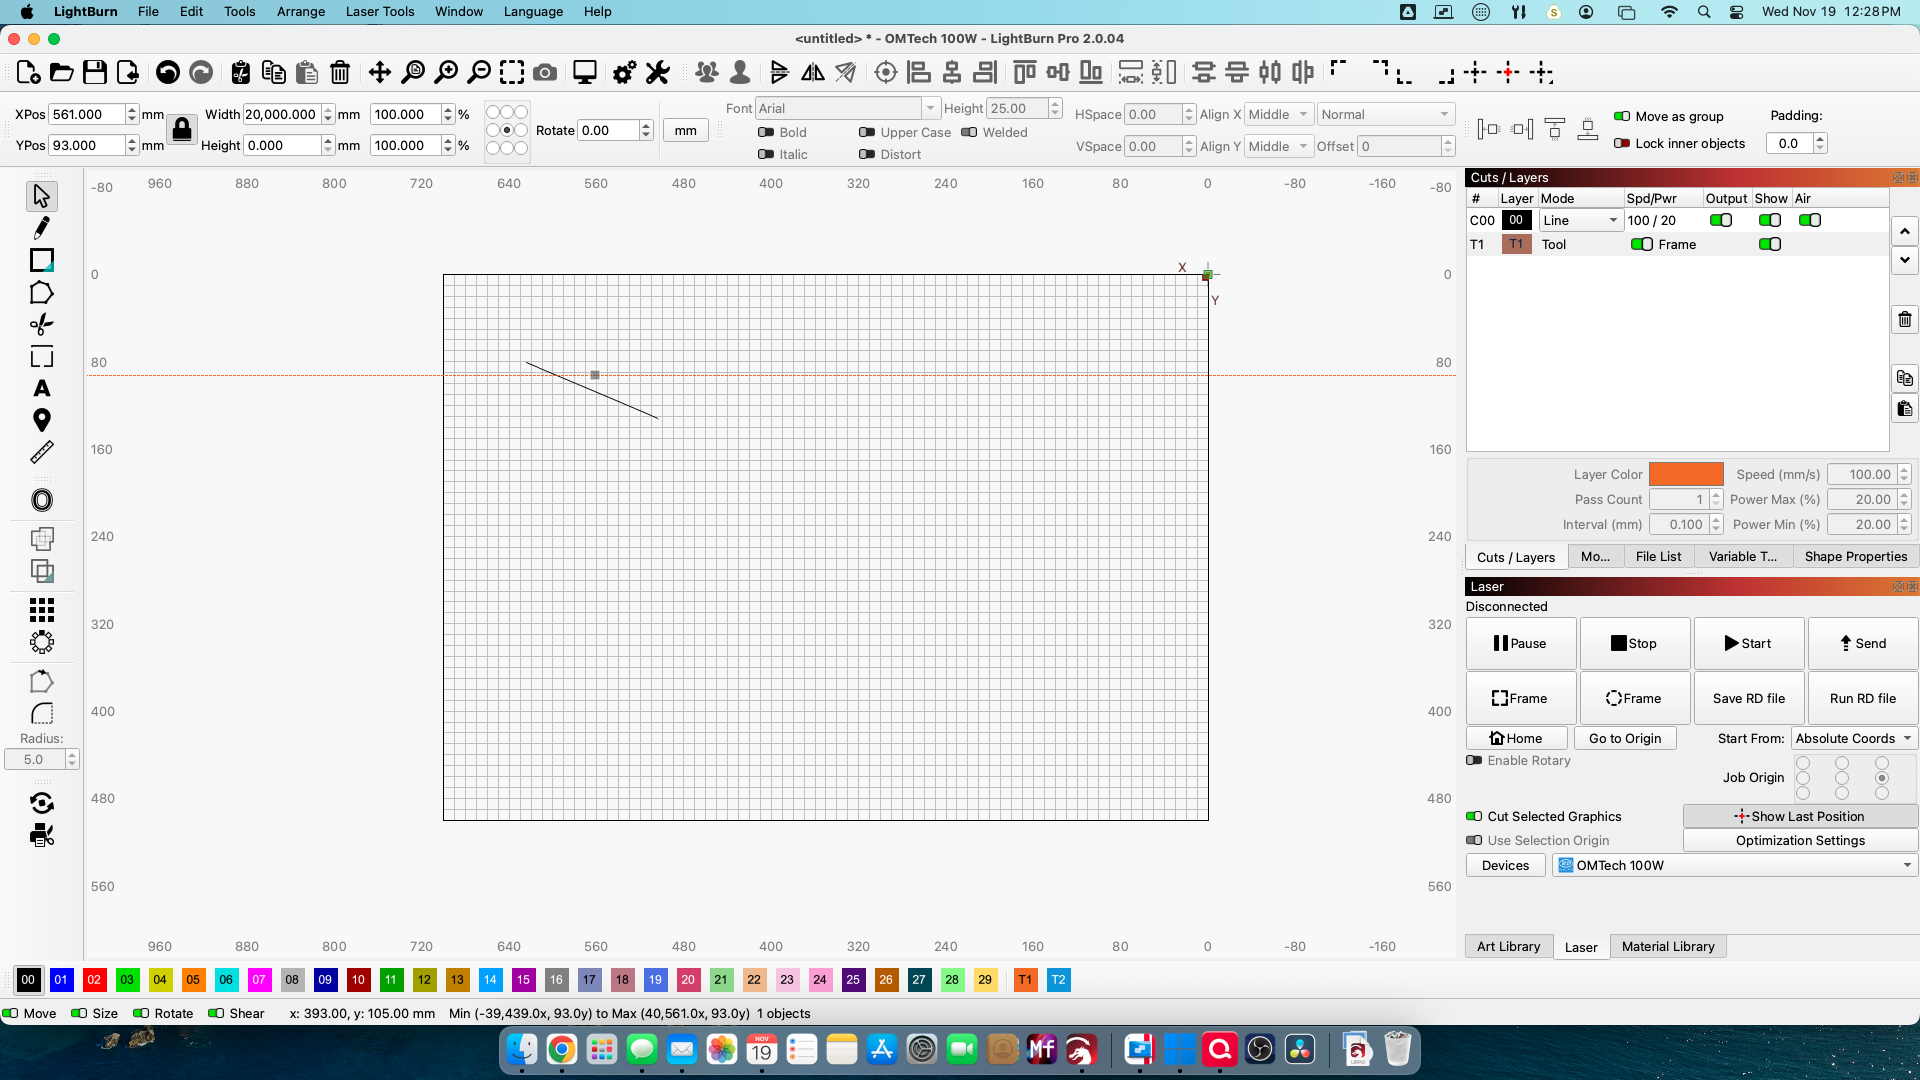Click the Preview monitor icon

pos(584,72)
